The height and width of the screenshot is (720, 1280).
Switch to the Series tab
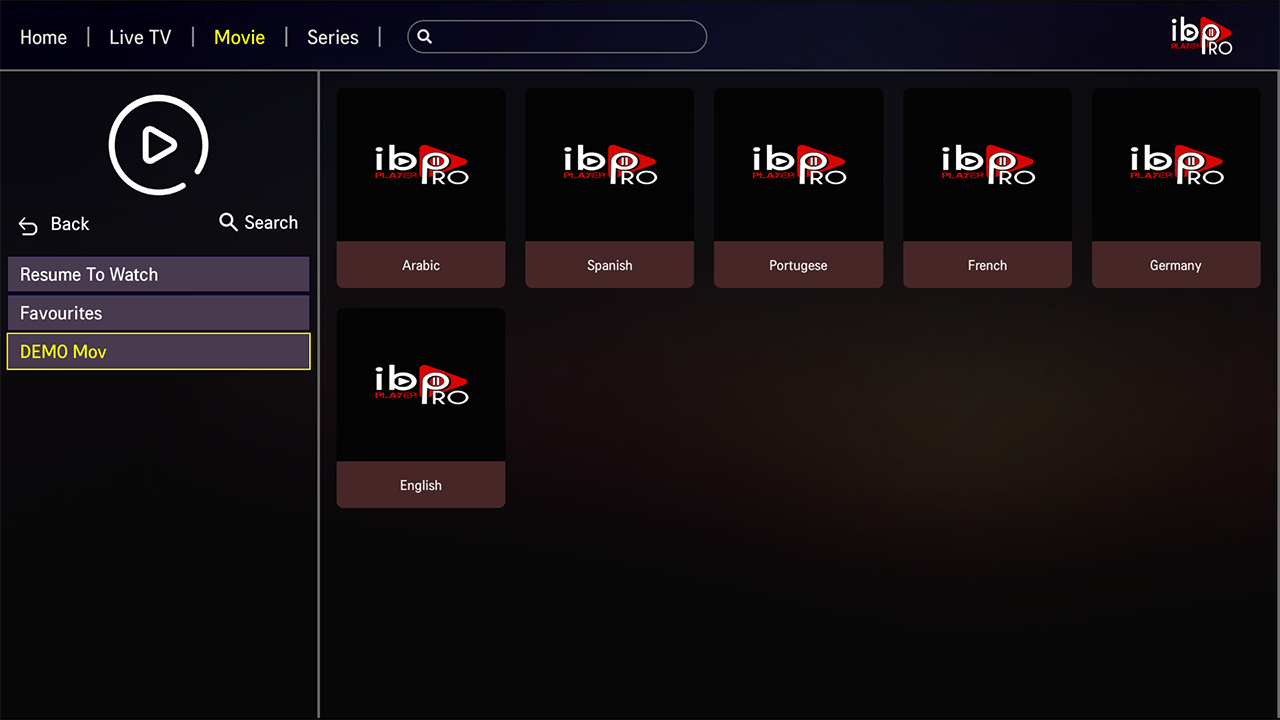333,36
